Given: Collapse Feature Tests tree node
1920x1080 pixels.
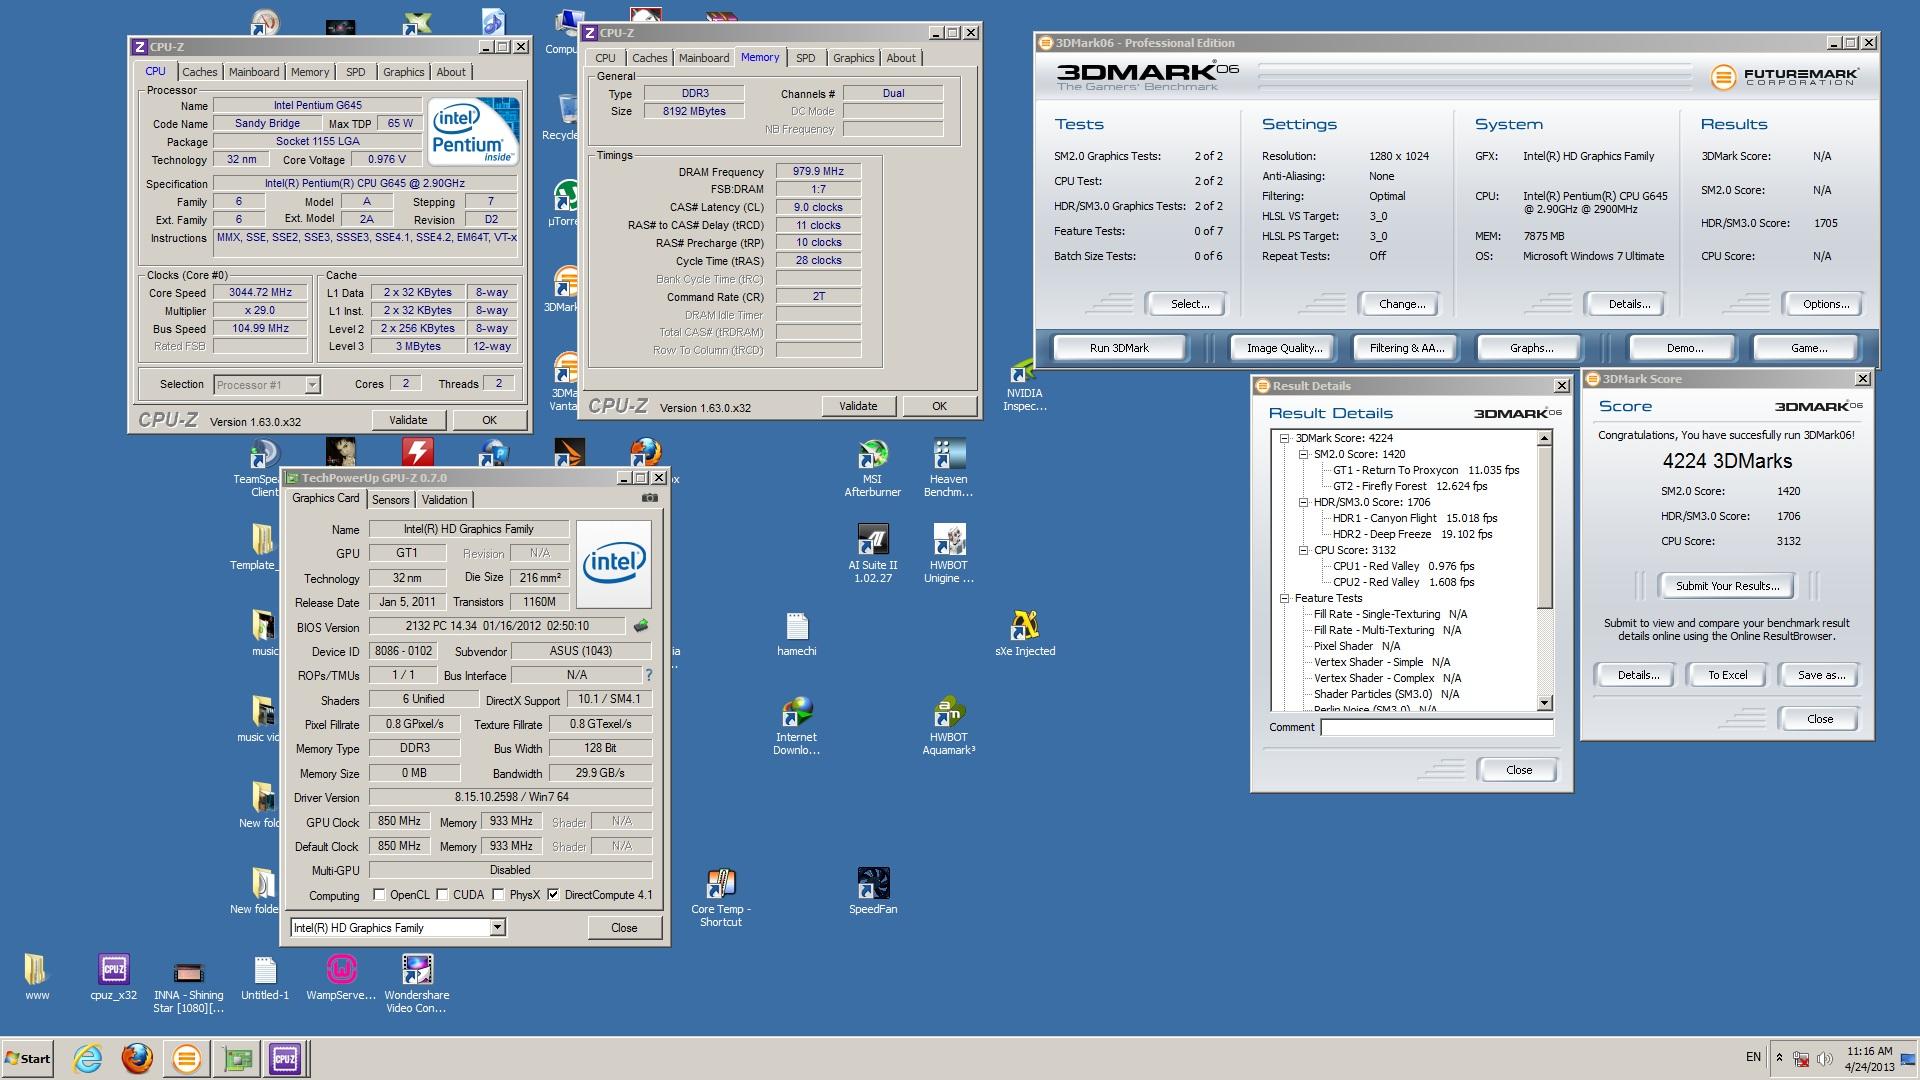Looking at the screenshot, I should [x=1284, y=598].
